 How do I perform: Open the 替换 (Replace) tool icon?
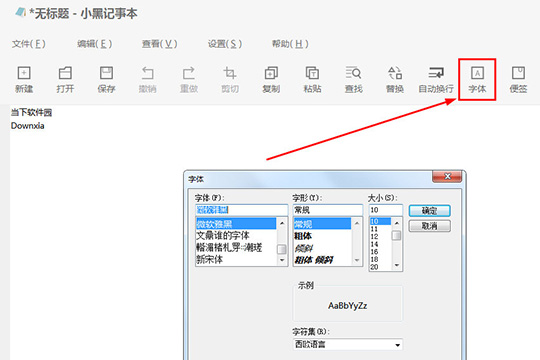[x=395, y=79]
